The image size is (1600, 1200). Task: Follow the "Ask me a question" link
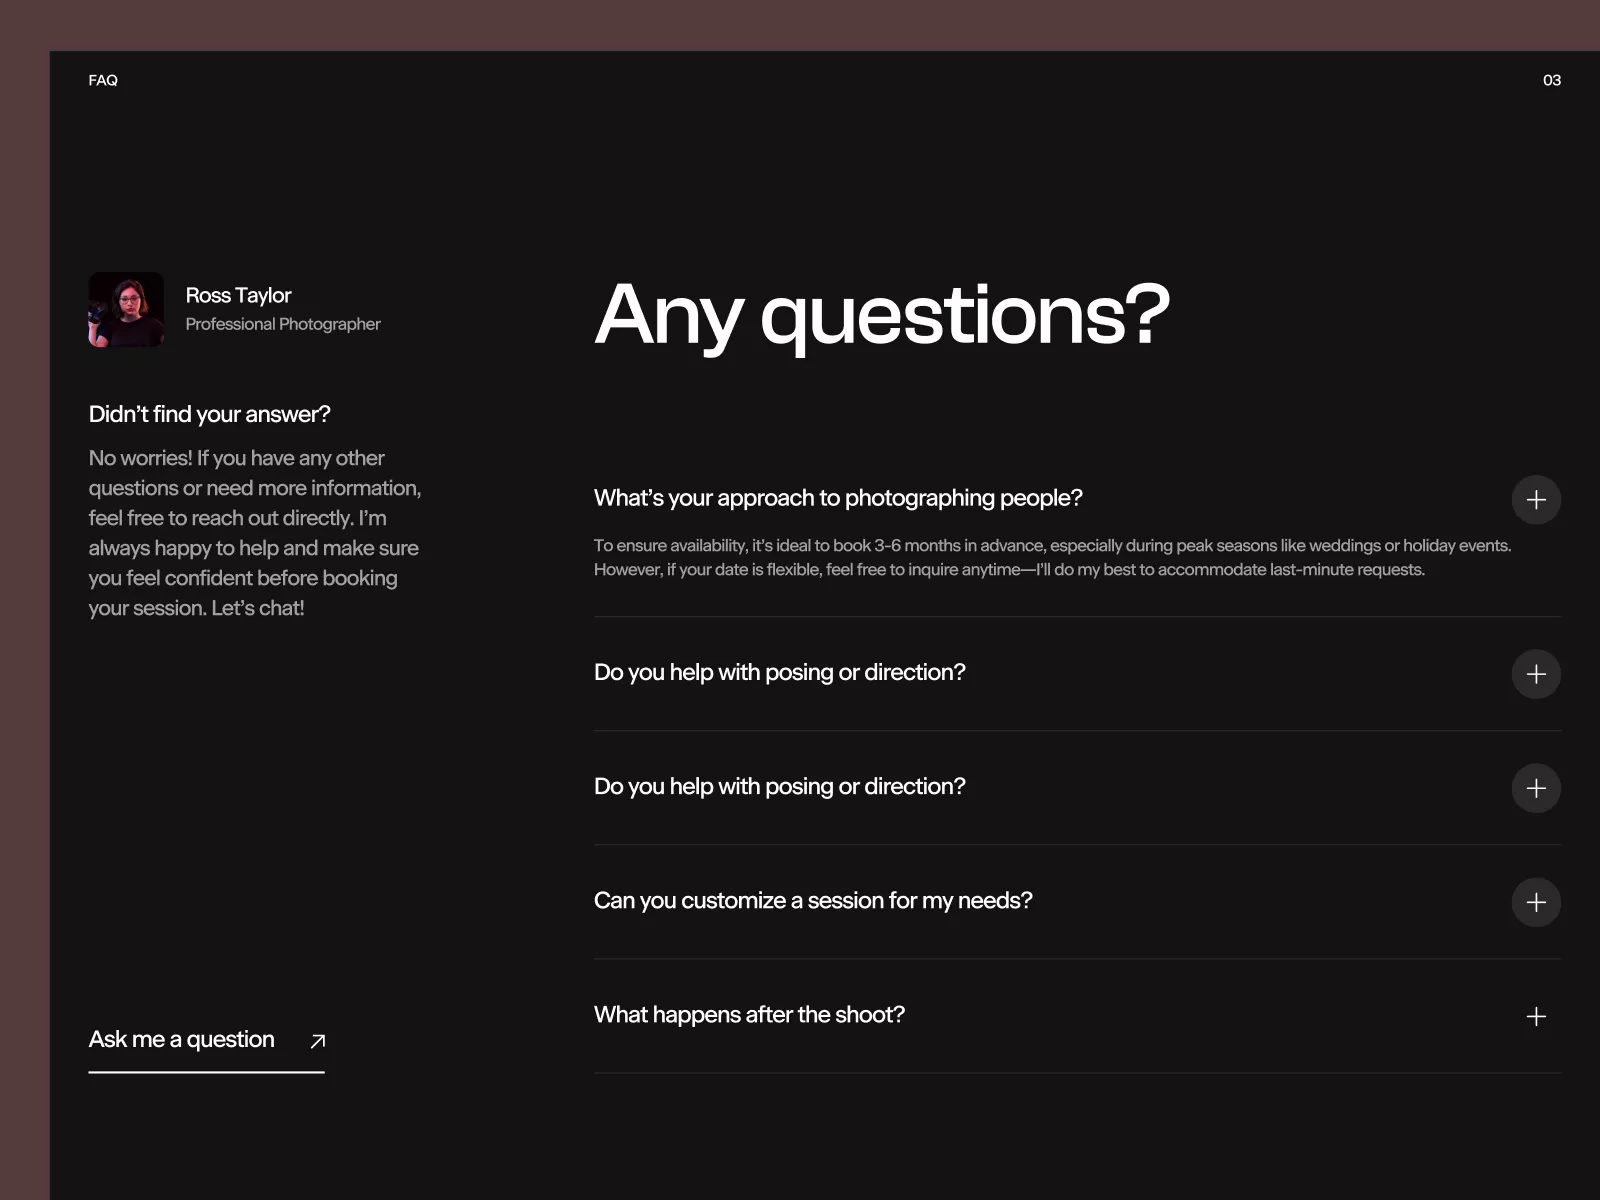[x=181, y=1039]
